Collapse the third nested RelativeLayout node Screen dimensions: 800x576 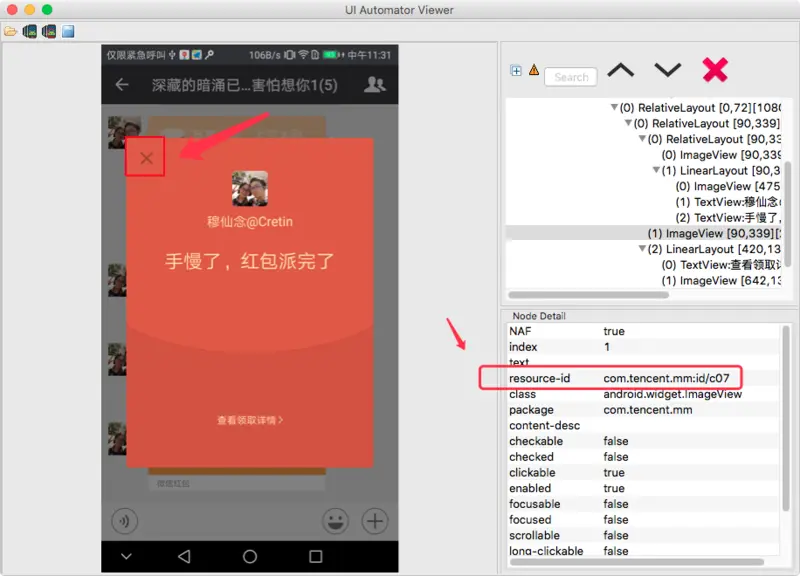pyautogui.click(x=642, y=139)
